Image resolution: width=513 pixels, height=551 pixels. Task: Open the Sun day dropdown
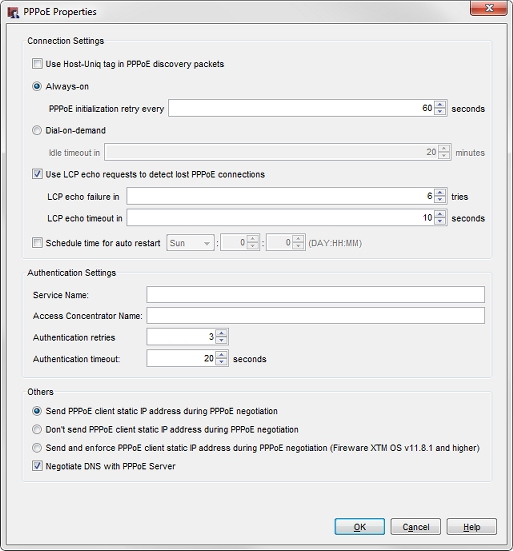tap(190, 243)
